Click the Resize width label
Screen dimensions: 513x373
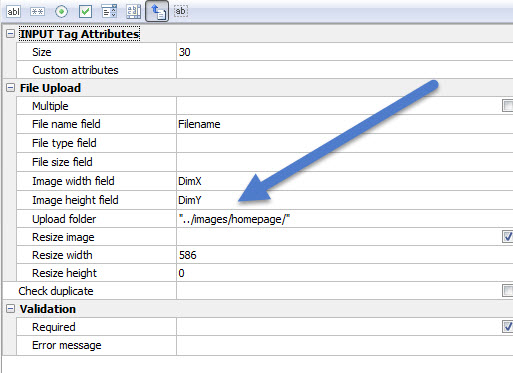coord(62,255)
